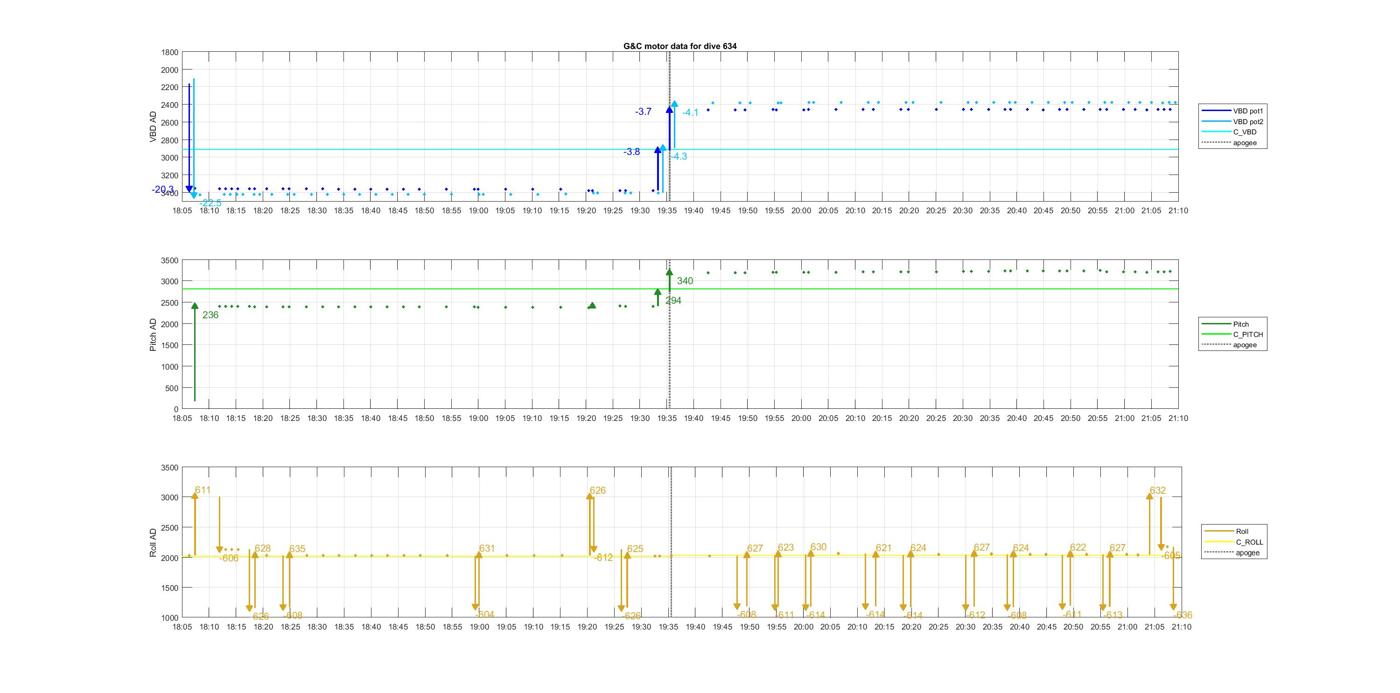This screenshot has width=1400, height=693.
Task: Click the "Roll AD" y-axis label
Action: 153,542
